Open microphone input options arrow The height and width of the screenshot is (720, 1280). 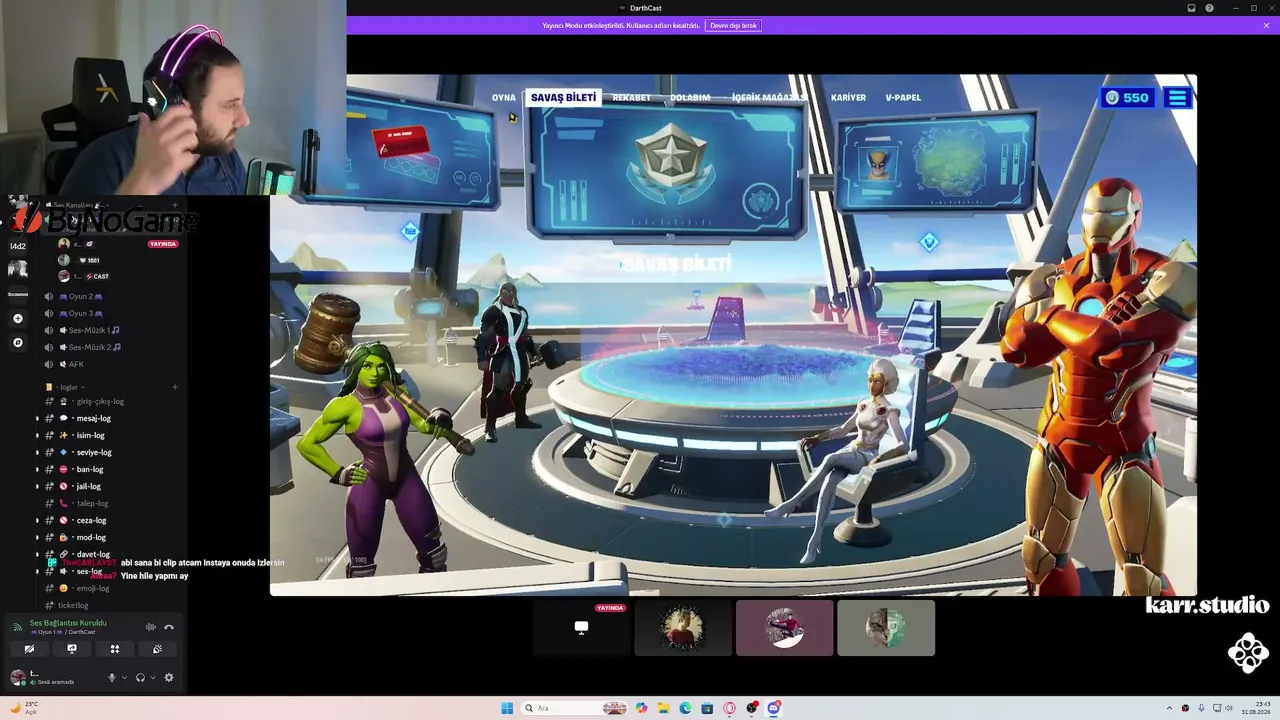[x=124, y=677]
